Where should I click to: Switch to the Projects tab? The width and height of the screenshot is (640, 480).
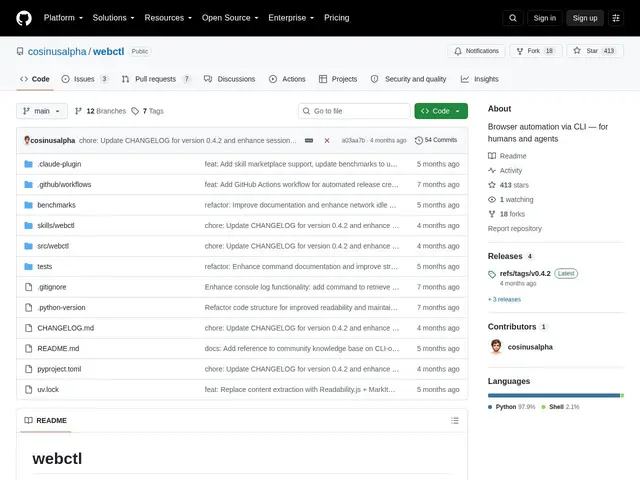pos(338,79)
